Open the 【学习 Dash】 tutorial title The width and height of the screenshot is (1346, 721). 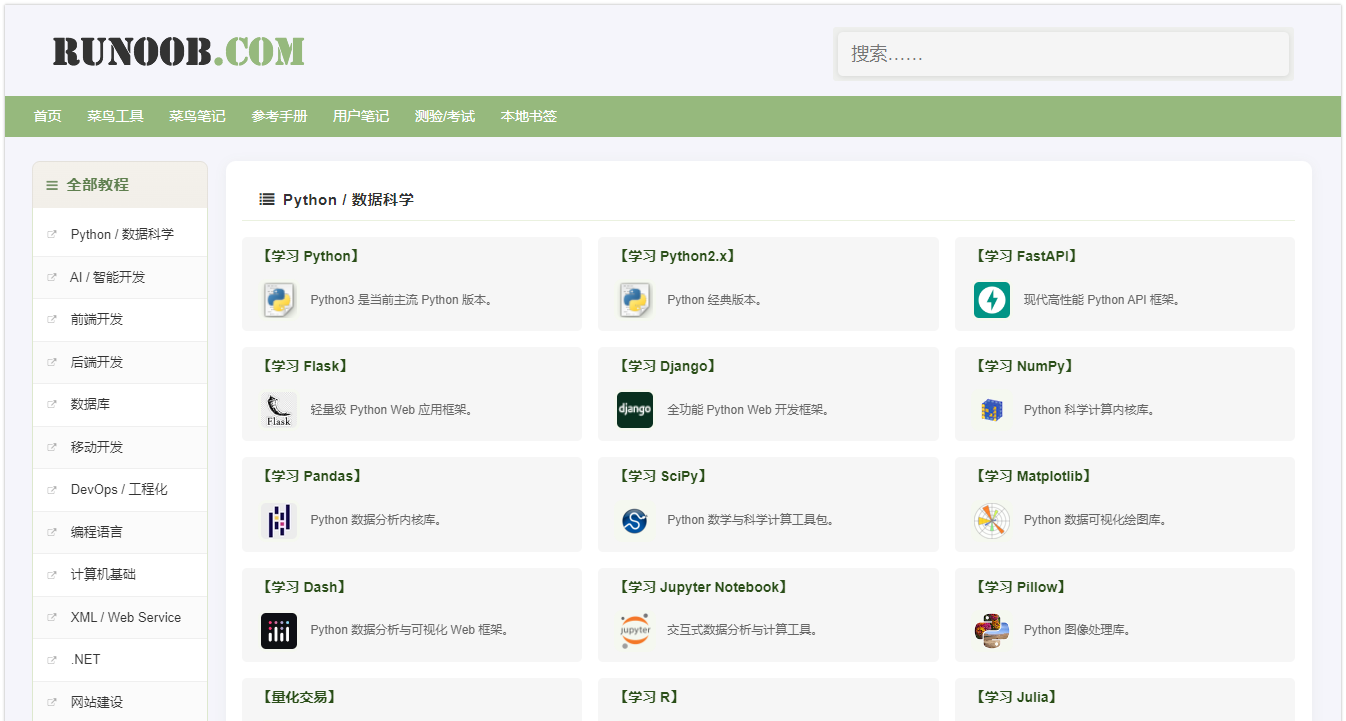click(304, 587)
